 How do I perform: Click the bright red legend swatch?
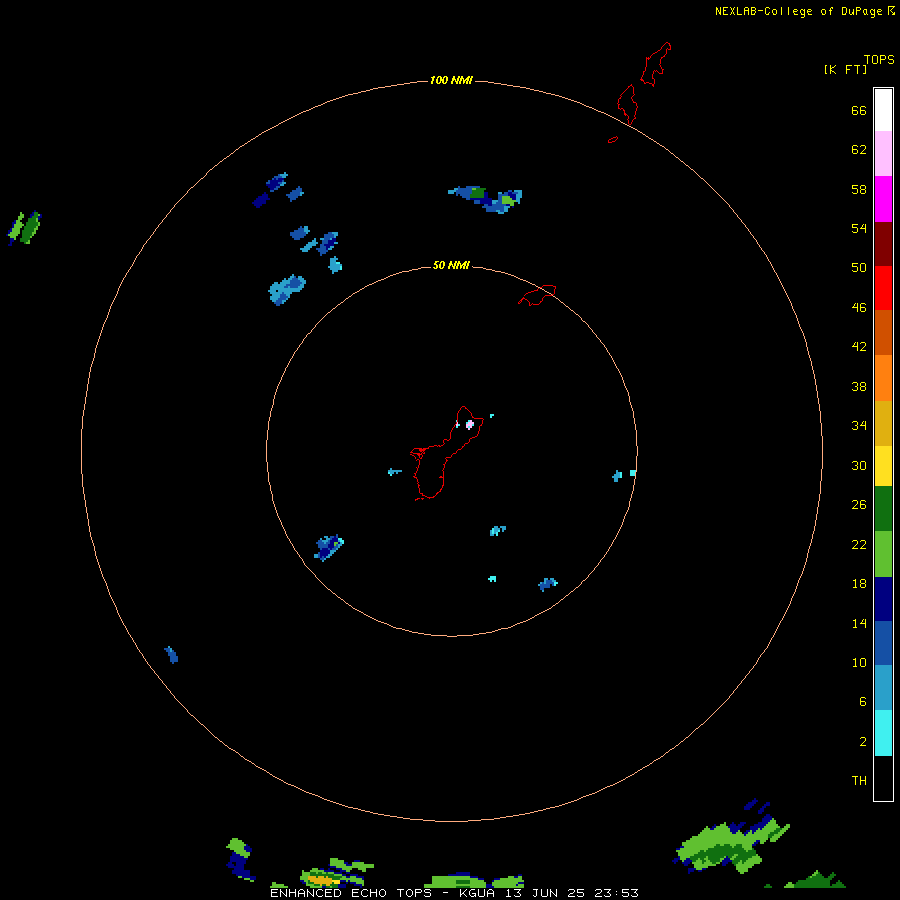pyautogui.click(x=883, y=288)
